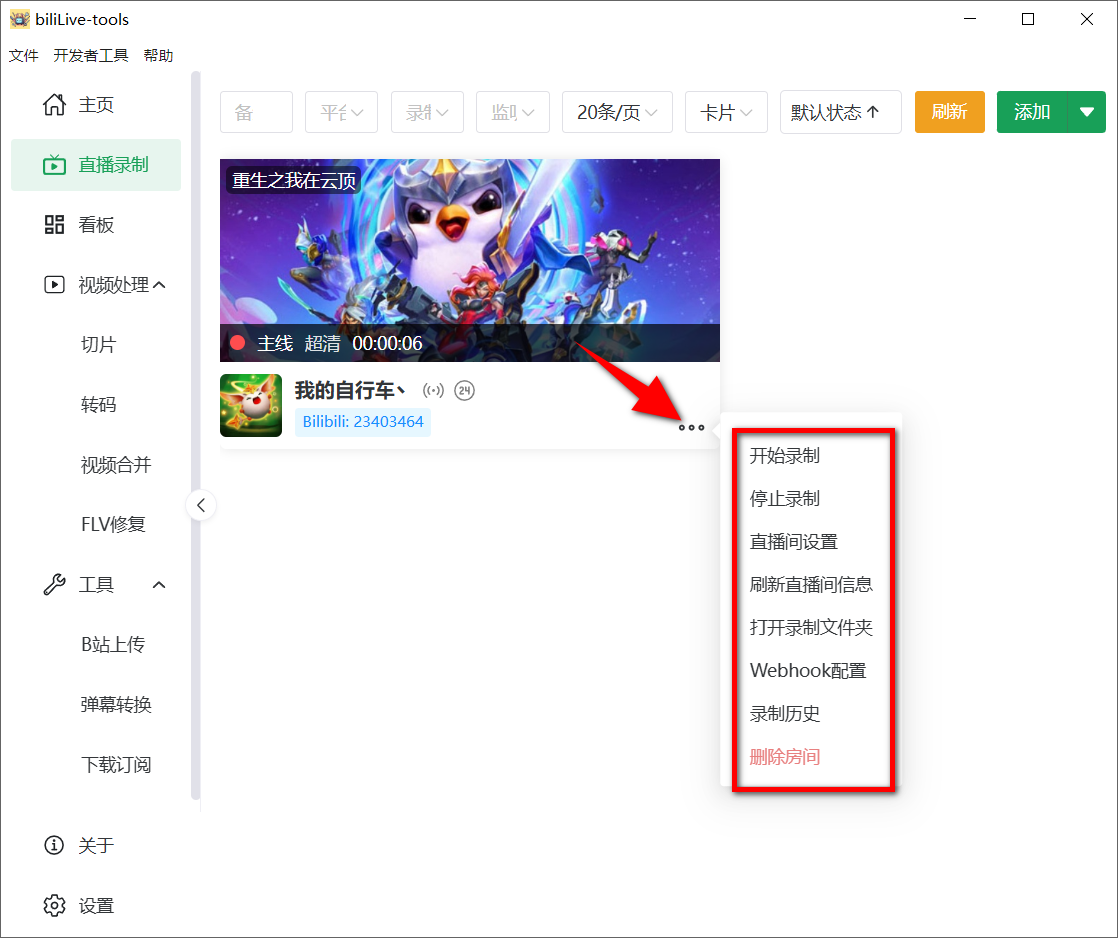The image size is (1118, 938).
Task: Click the sidebar collapse arrow
Action: (x=201, y=505)
